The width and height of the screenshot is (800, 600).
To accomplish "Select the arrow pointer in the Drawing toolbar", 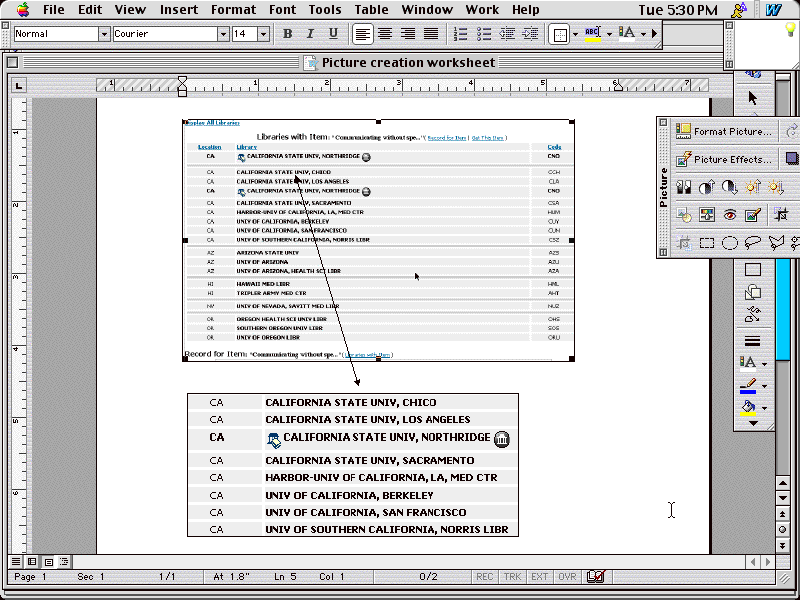I will tap(753, 97).
